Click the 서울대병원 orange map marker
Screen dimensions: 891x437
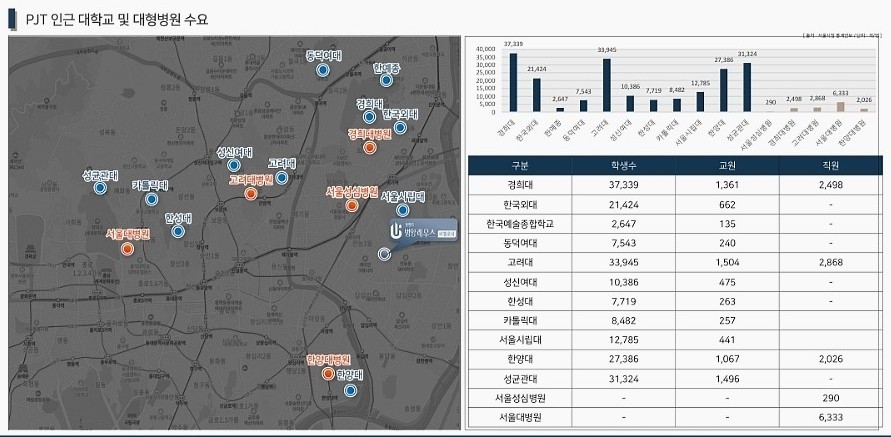coord(127,248)
